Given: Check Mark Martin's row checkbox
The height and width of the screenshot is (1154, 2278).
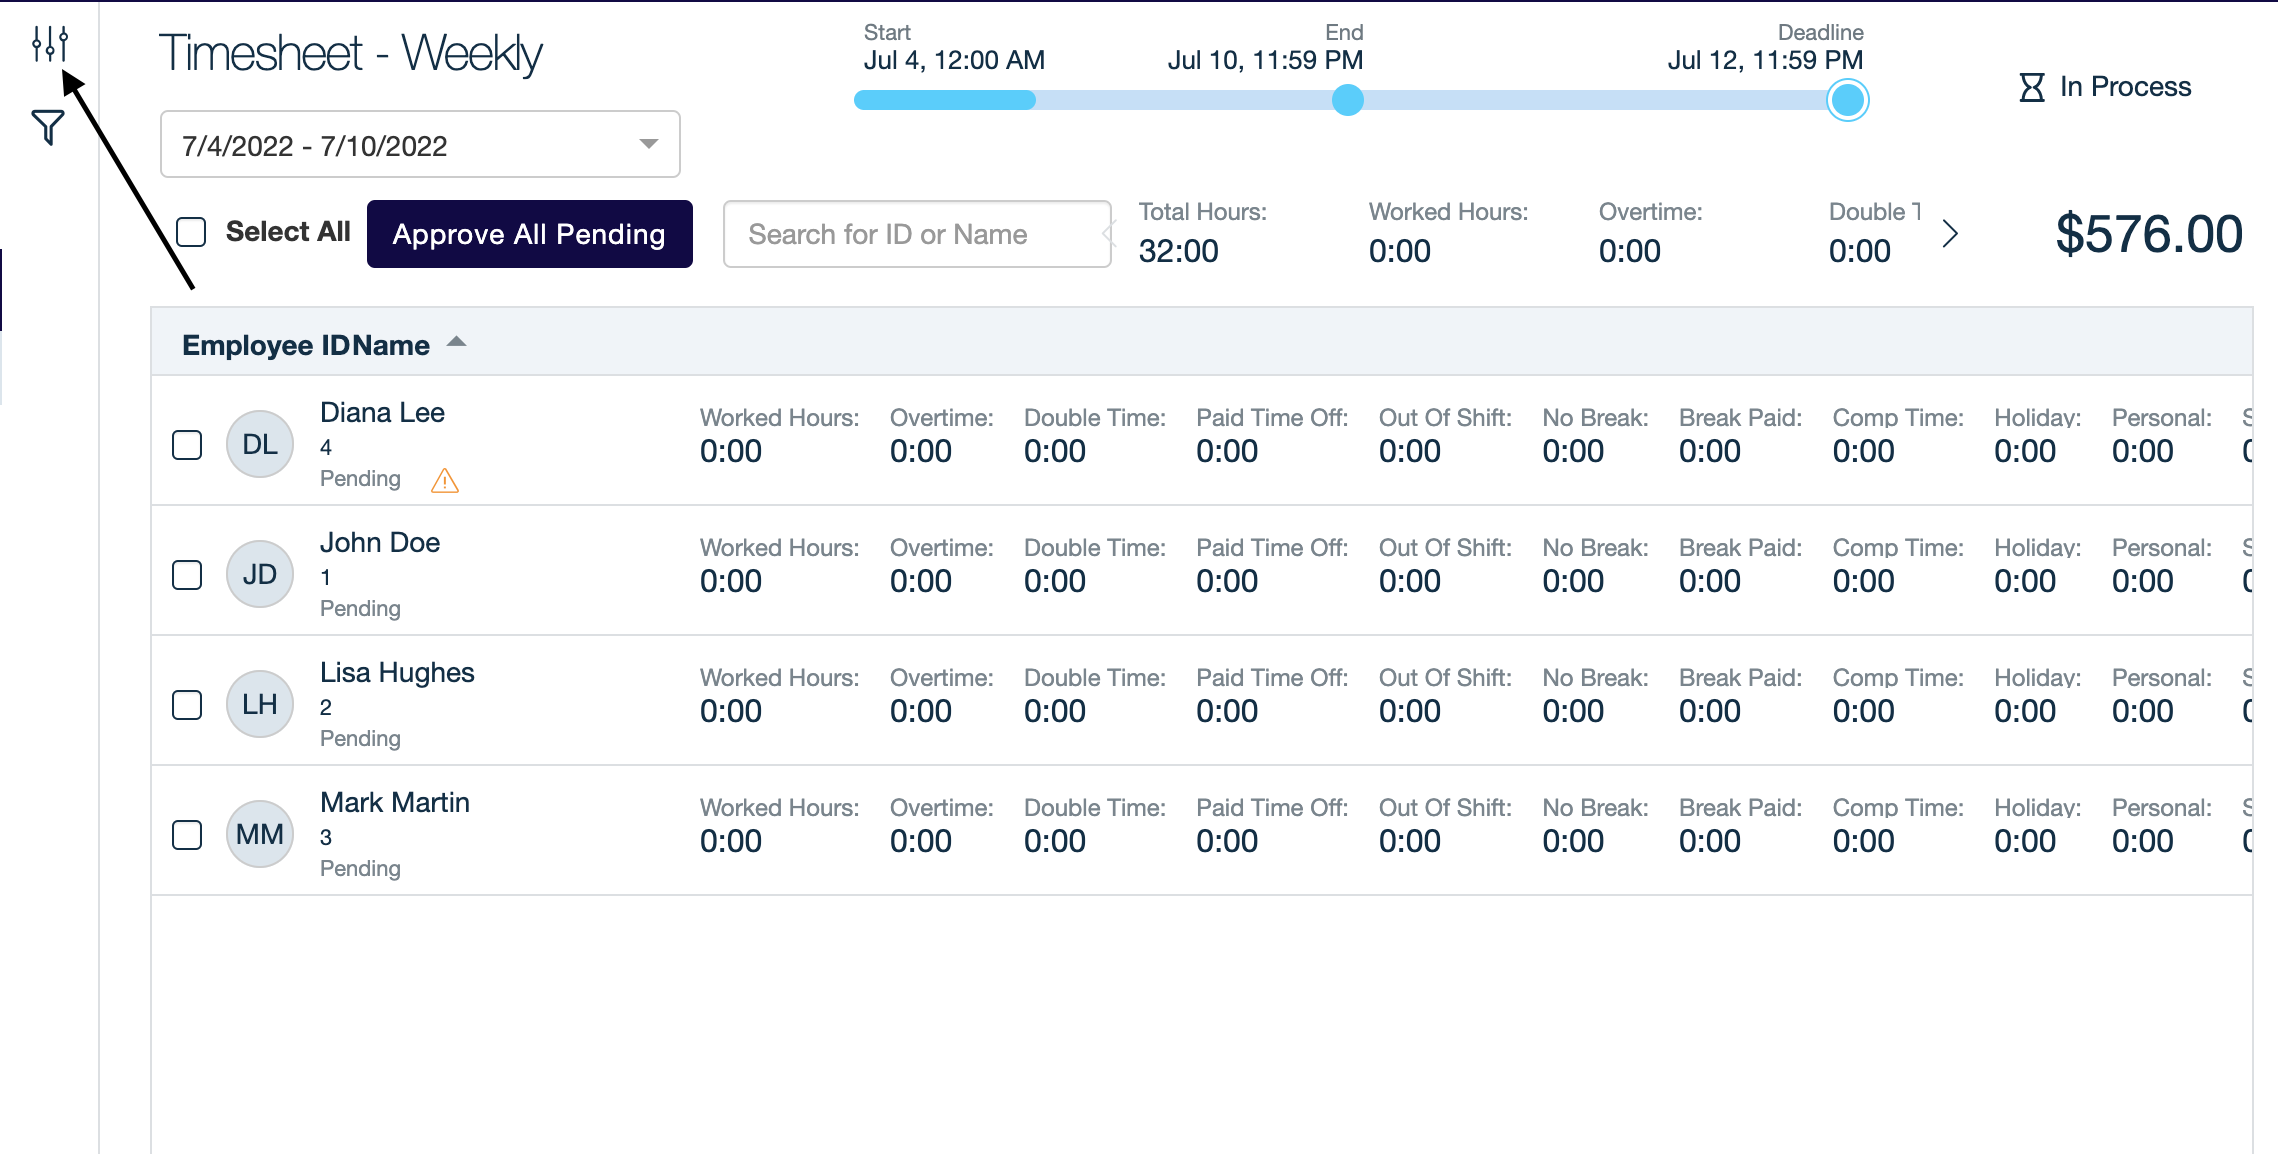Looking at the screenshot, I should point(187,833).
